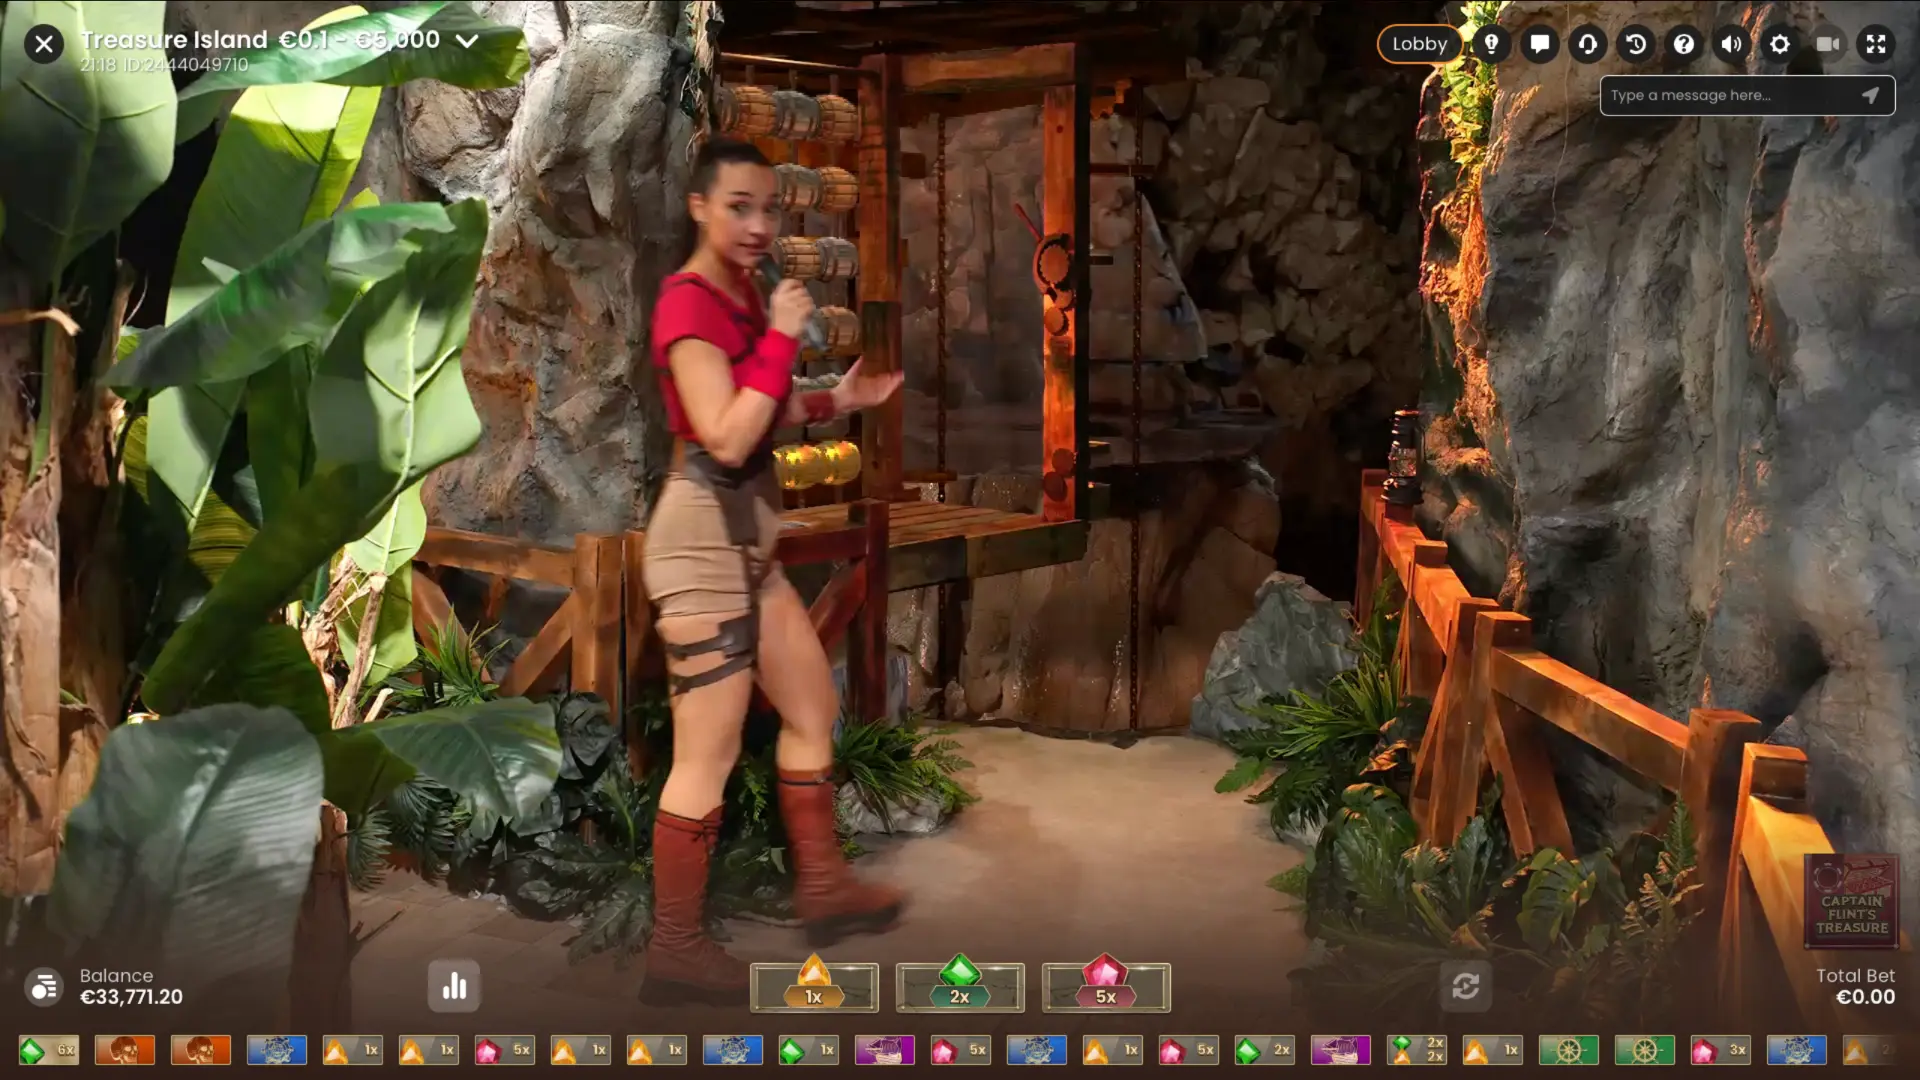Select the green 2x result in history
This screenshot has height=1080, width=1920.
(x=1265, y=1050)
